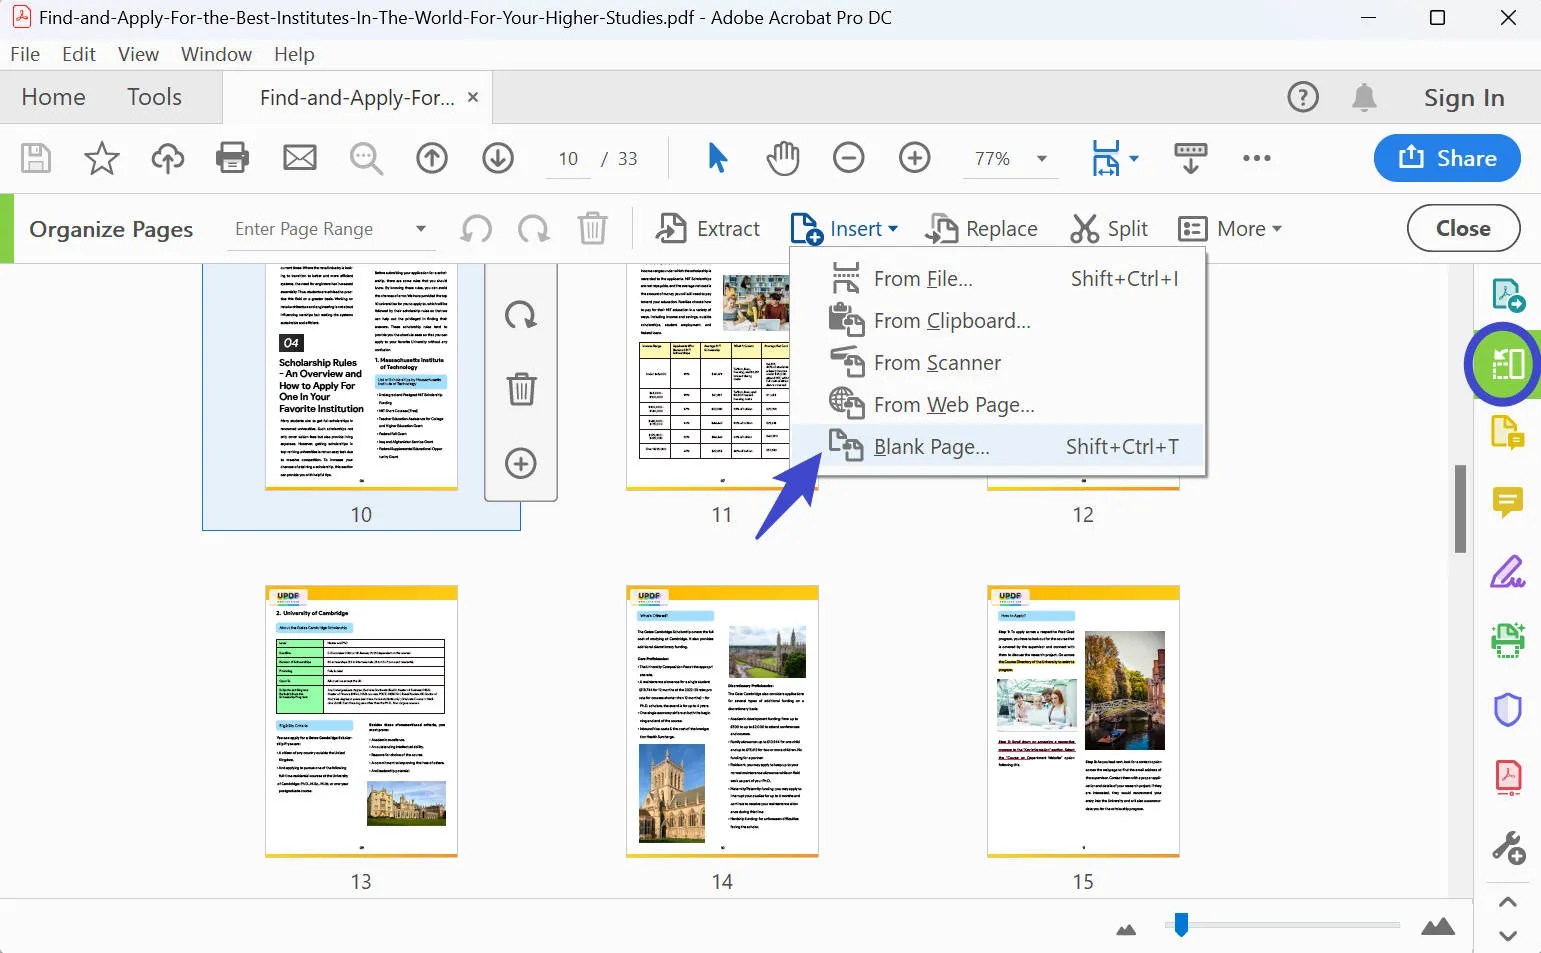1541x953 pixels.
Task: Email the PDF via the envelope icon
Action: (x=300, y=158)
